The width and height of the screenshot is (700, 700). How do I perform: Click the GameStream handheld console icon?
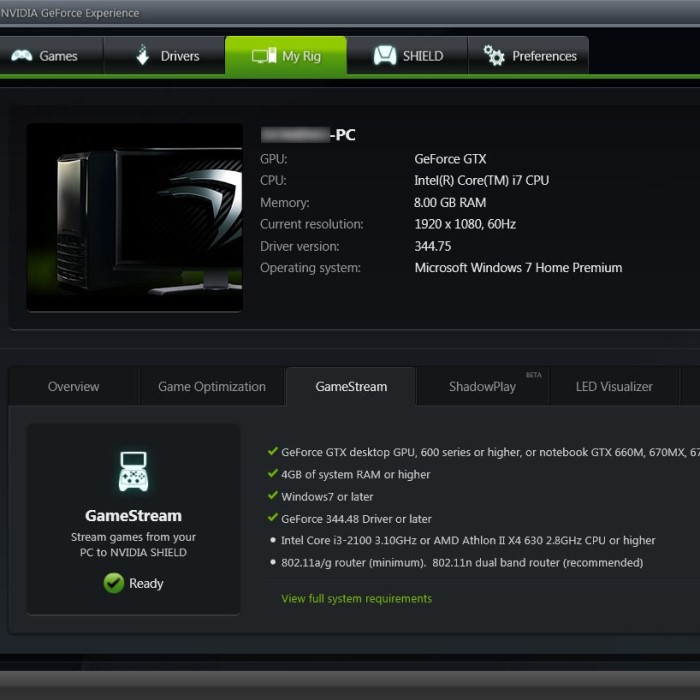133,472
